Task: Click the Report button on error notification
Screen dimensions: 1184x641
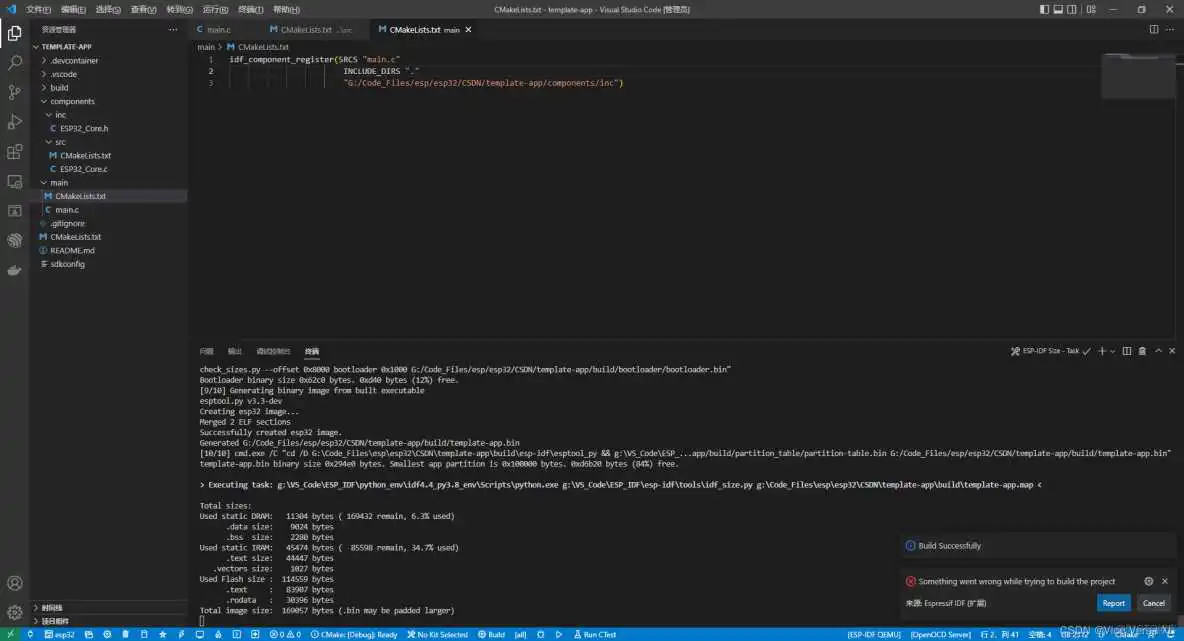Action: (1113, 603)
